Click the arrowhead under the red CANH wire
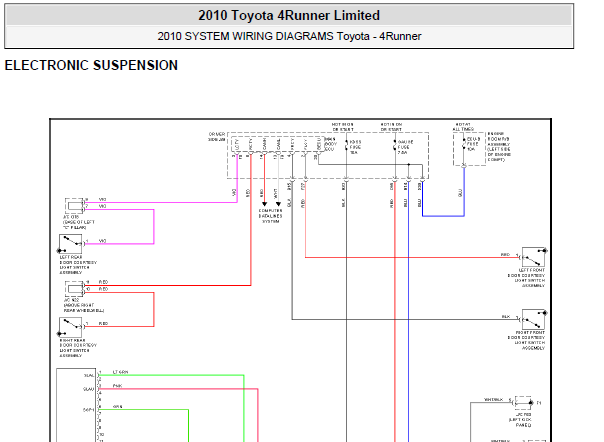This screenshot has width=604, height=442. [264, 204]
